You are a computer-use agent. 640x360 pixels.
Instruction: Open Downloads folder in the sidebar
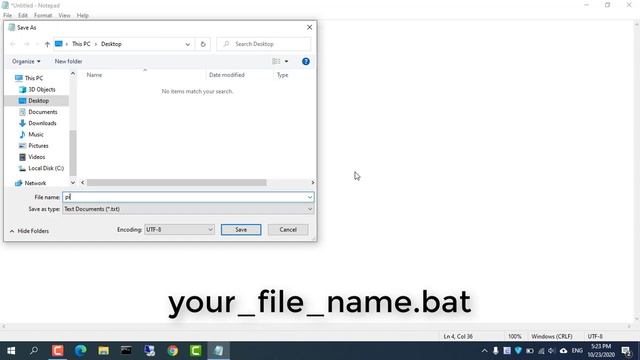42,123
